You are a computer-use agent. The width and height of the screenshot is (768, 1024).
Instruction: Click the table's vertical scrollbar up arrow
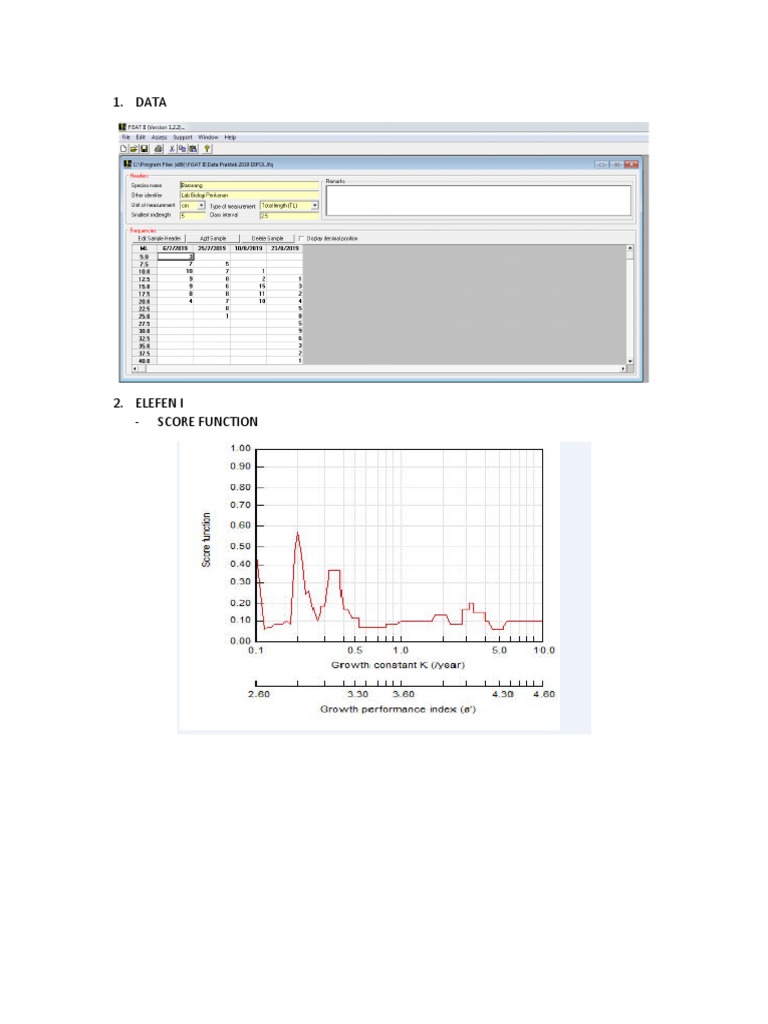[x=630, y=248]
